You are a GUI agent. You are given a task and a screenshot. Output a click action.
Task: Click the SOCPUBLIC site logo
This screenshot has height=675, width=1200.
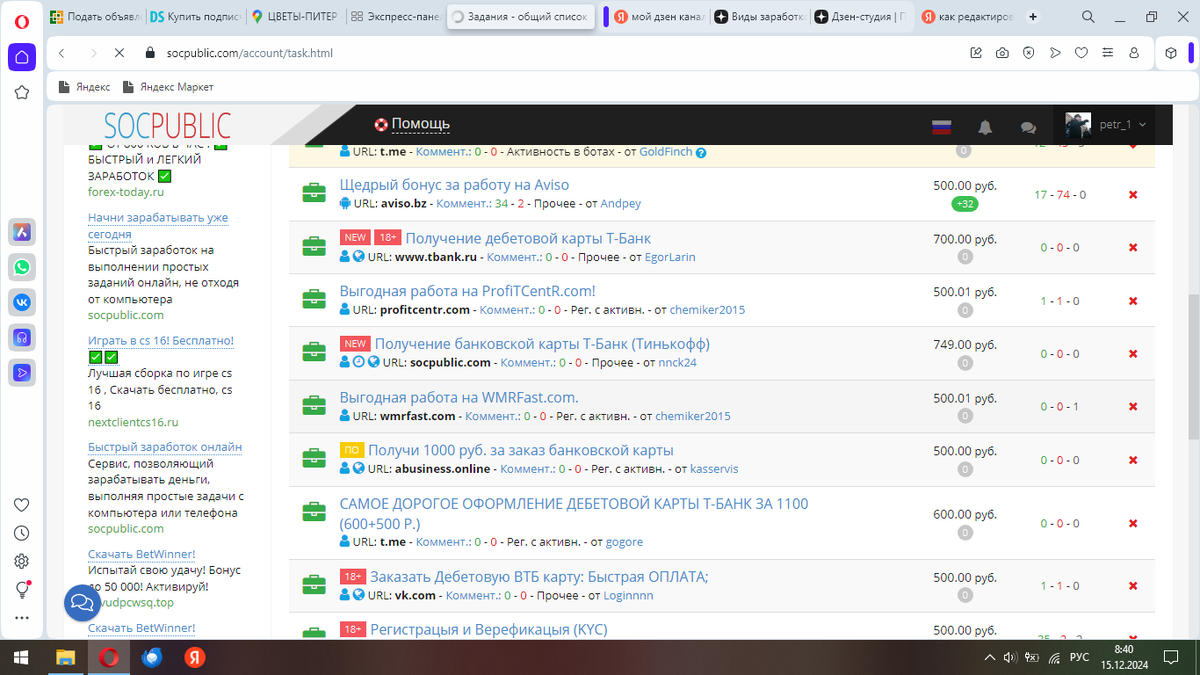pos(167,125)
